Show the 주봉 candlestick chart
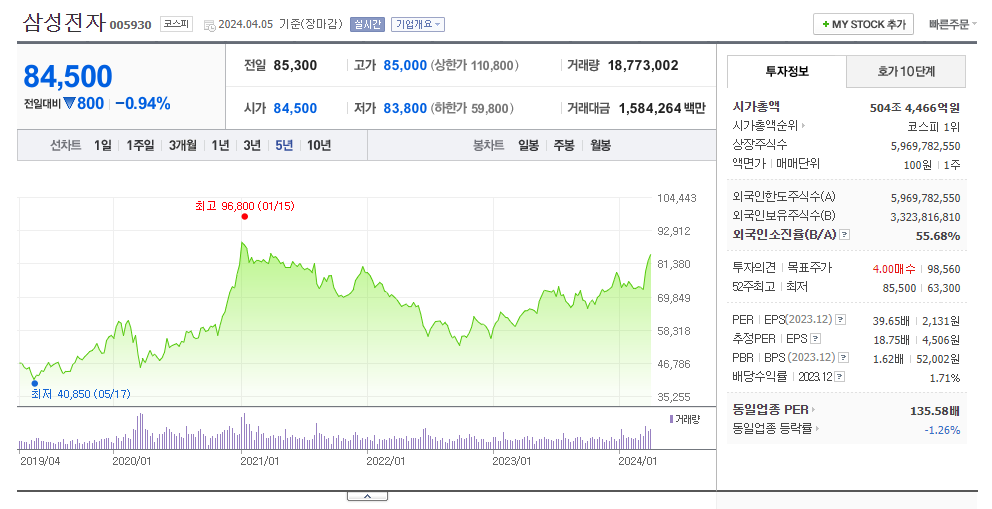 pyautogui.click(x=564, y=145)
